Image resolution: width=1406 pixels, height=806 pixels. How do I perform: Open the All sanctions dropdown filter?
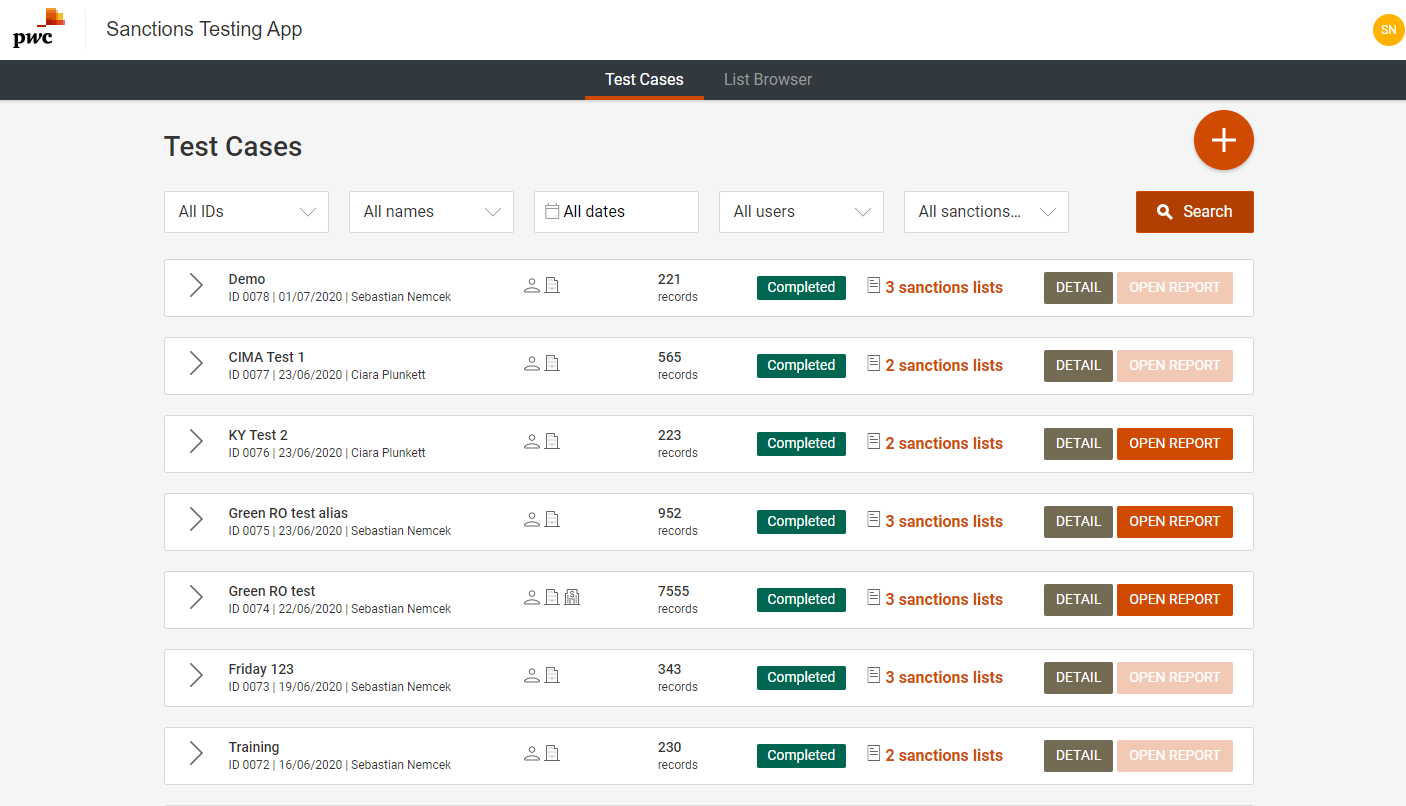[x=986, y=212]
